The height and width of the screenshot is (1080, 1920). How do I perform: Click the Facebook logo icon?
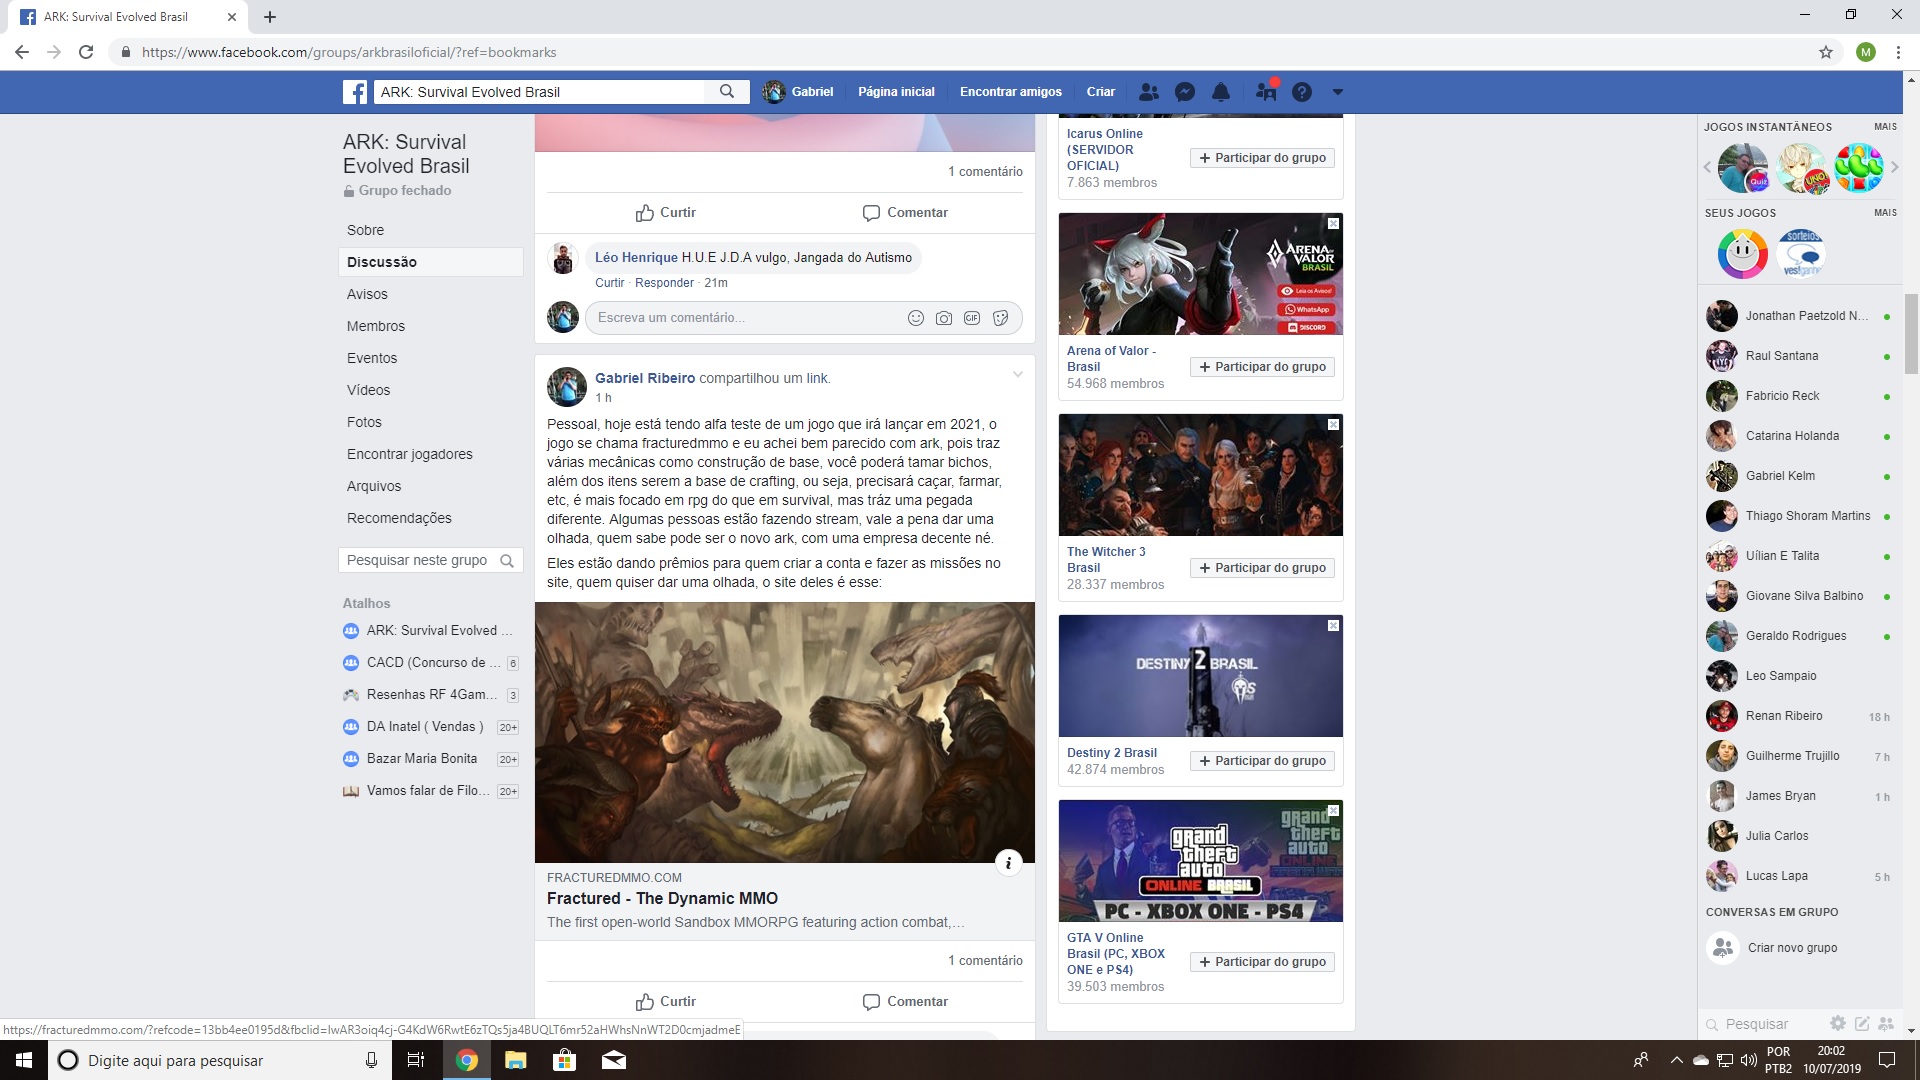[x=355, y=92]
